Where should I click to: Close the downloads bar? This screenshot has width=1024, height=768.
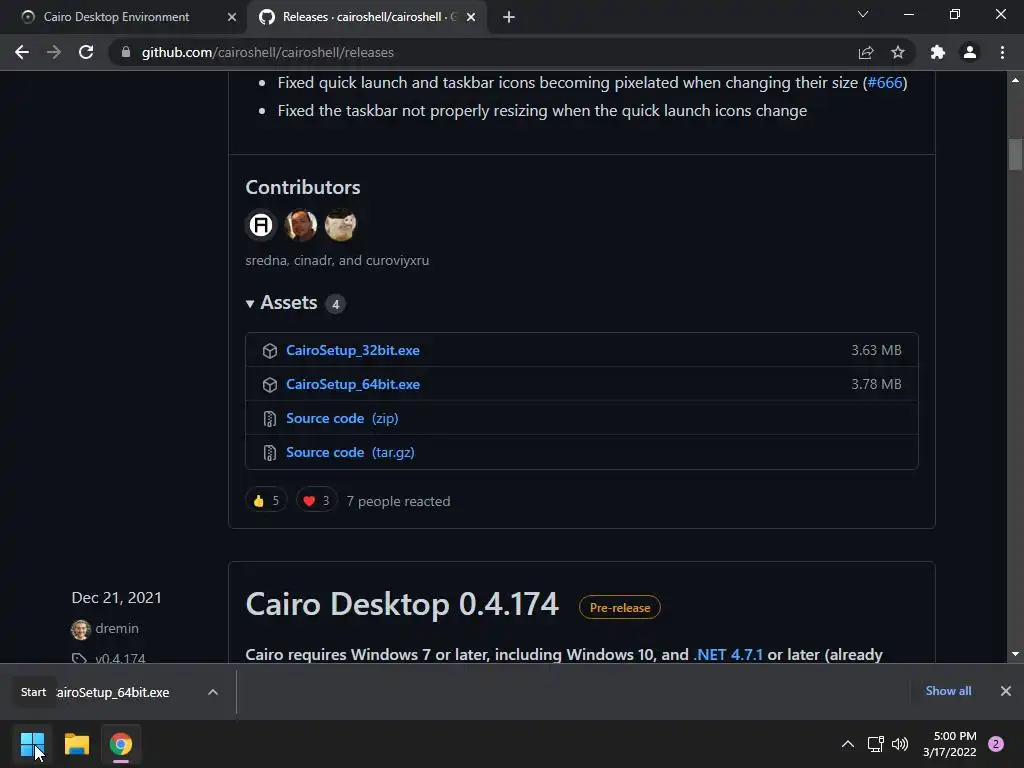[1006, 691]
